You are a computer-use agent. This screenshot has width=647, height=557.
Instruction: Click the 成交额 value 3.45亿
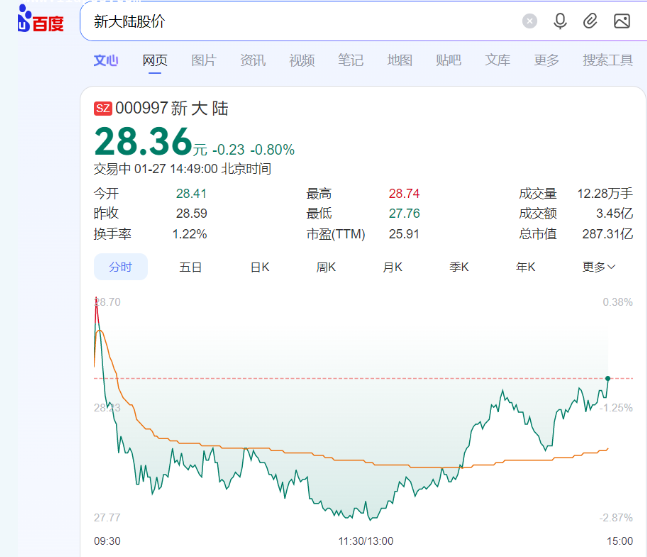pos(614,213)
